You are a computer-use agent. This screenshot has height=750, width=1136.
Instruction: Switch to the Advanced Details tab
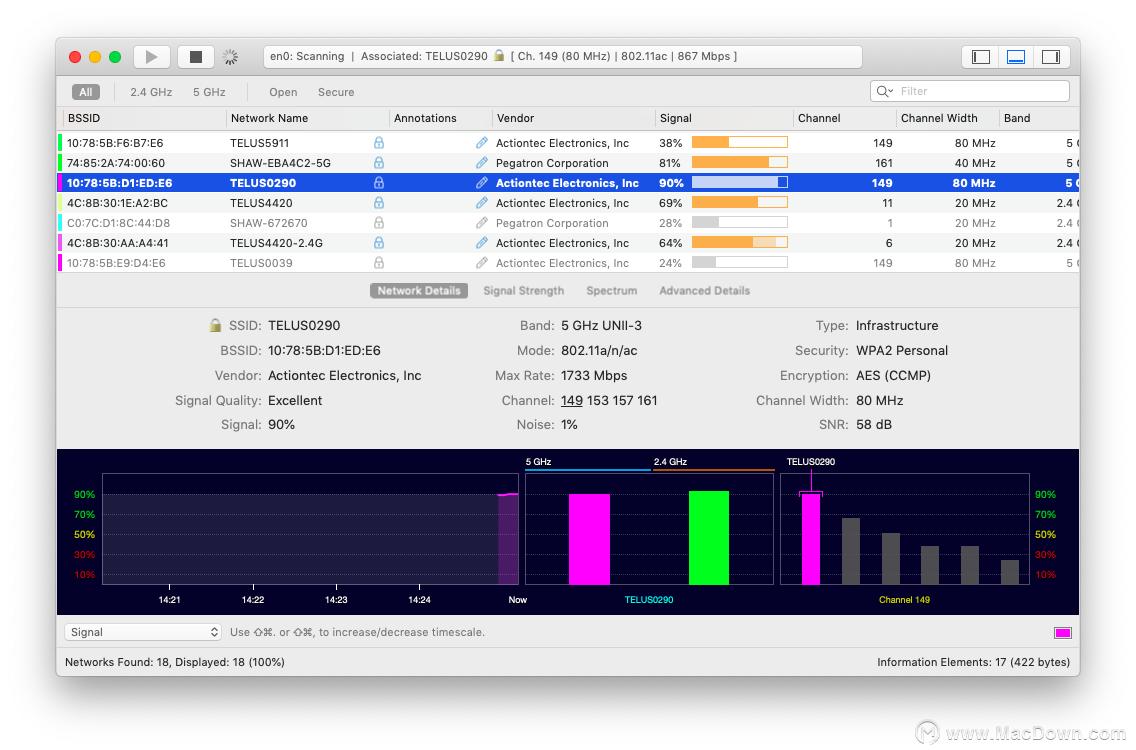tap(704, 291)
